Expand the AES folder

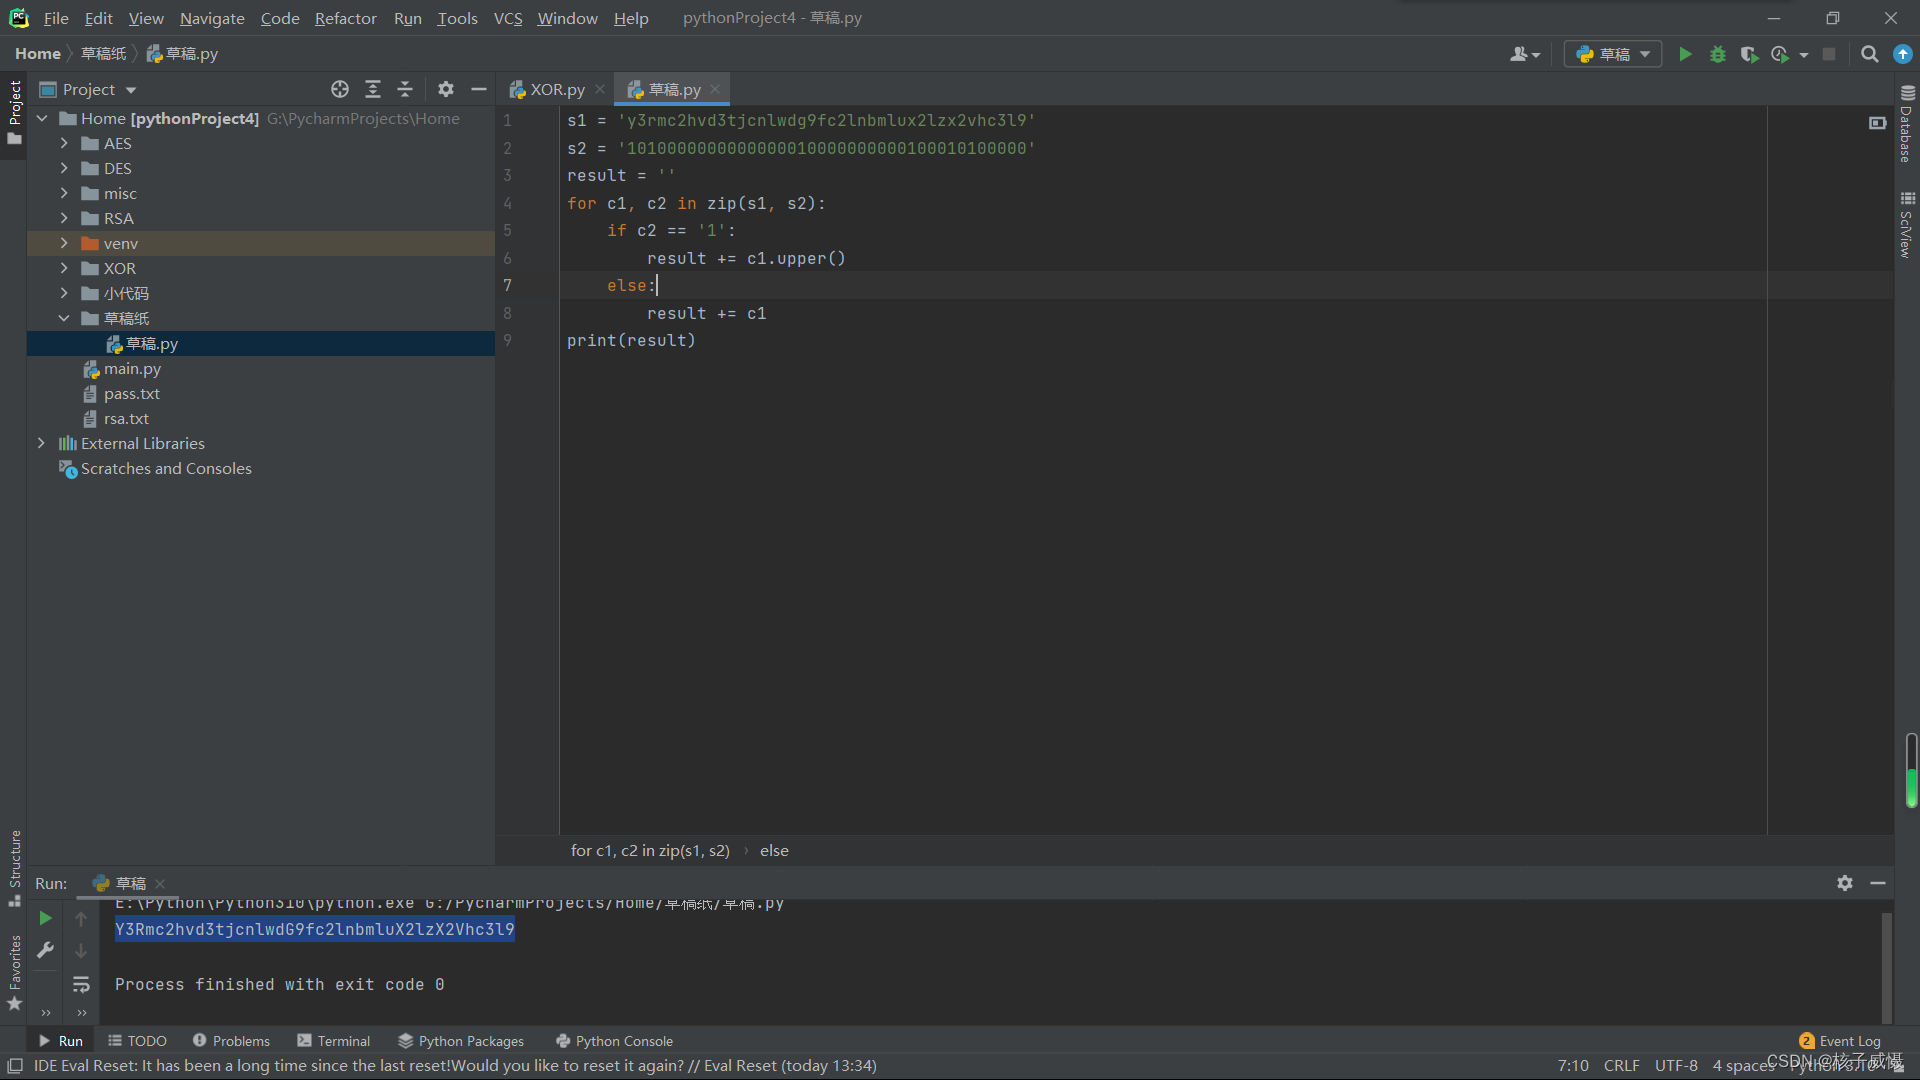click(64, 143)
